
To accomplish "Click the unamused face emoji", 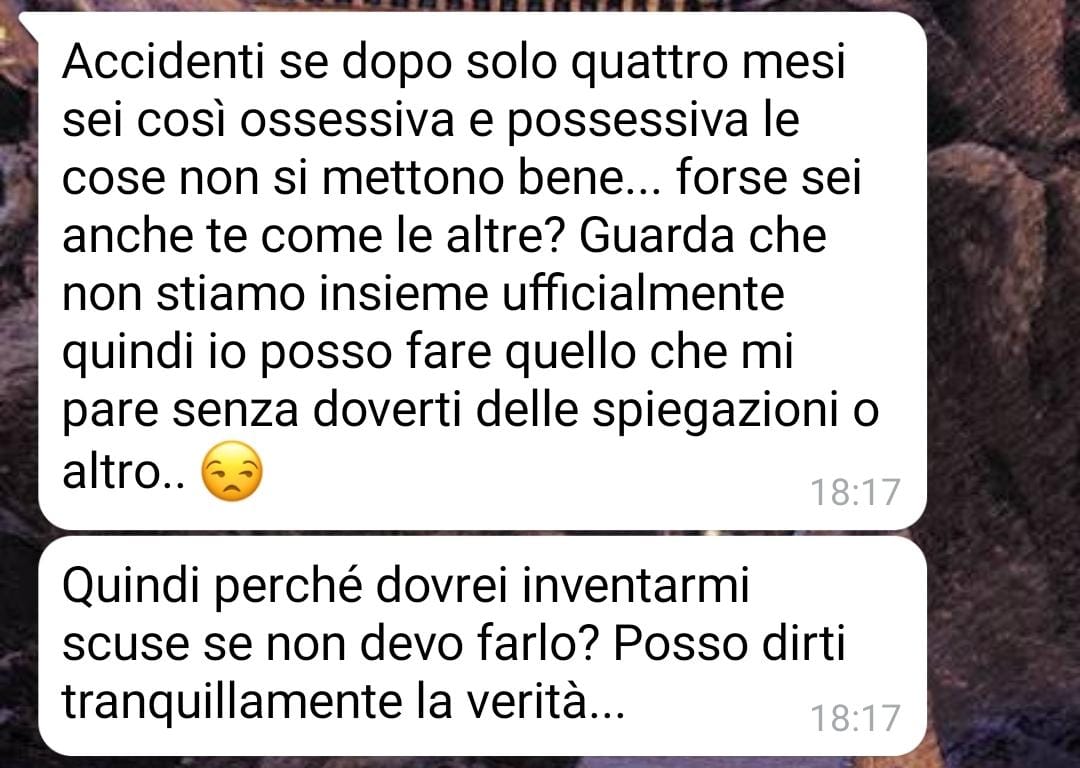I will (231, 471).
